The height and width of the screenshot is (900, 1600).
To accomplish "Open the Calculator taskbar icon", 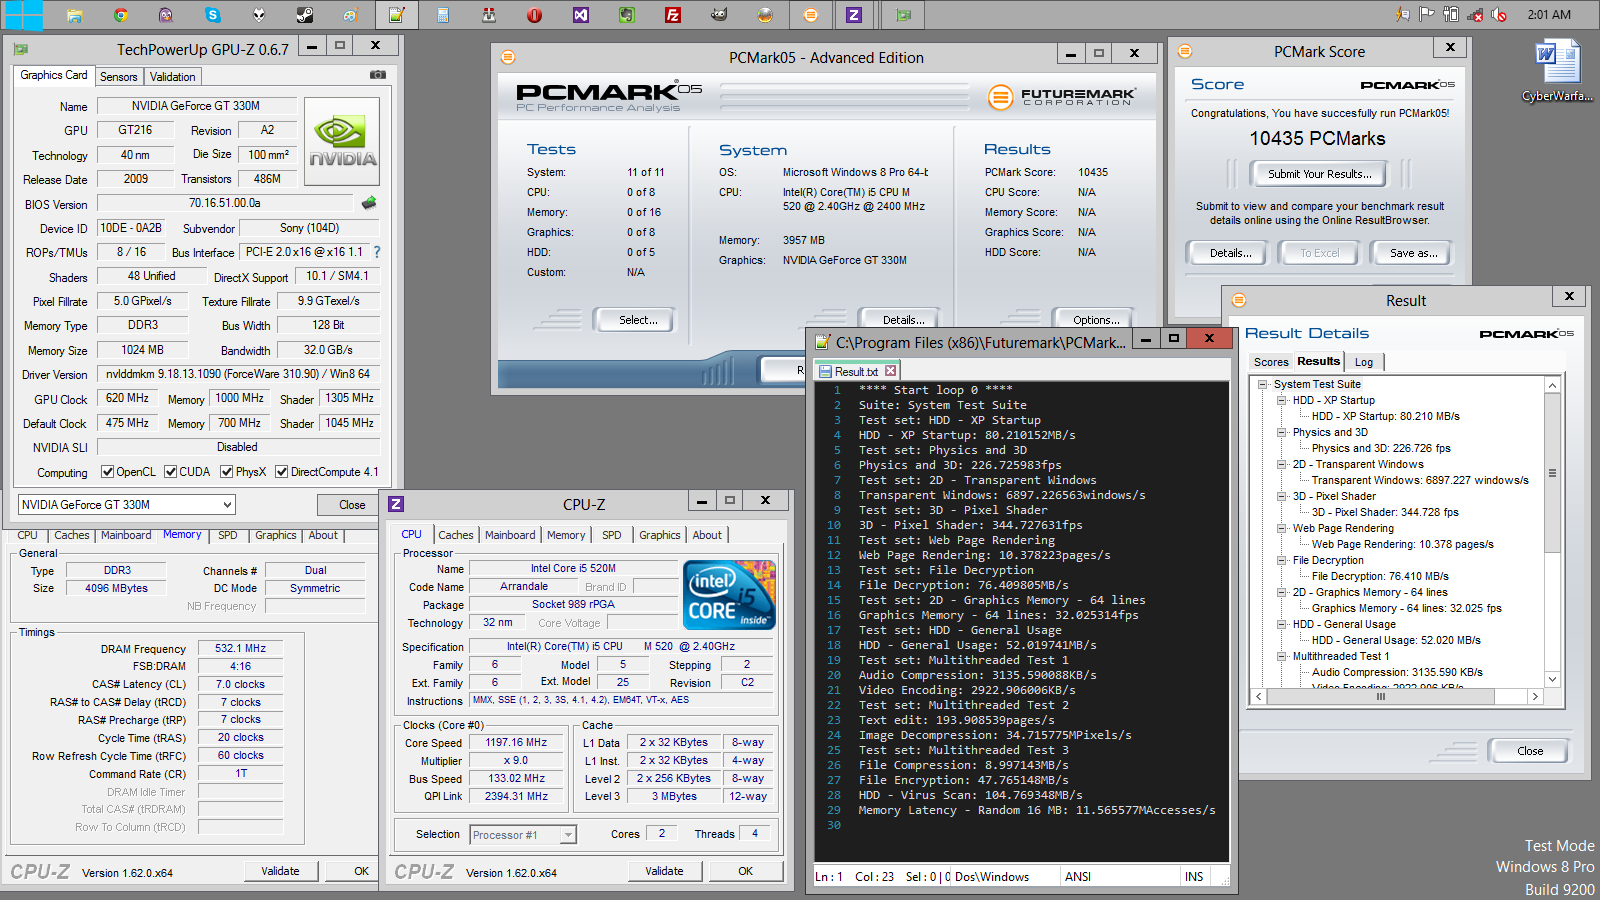I will [x=443, y=15].
